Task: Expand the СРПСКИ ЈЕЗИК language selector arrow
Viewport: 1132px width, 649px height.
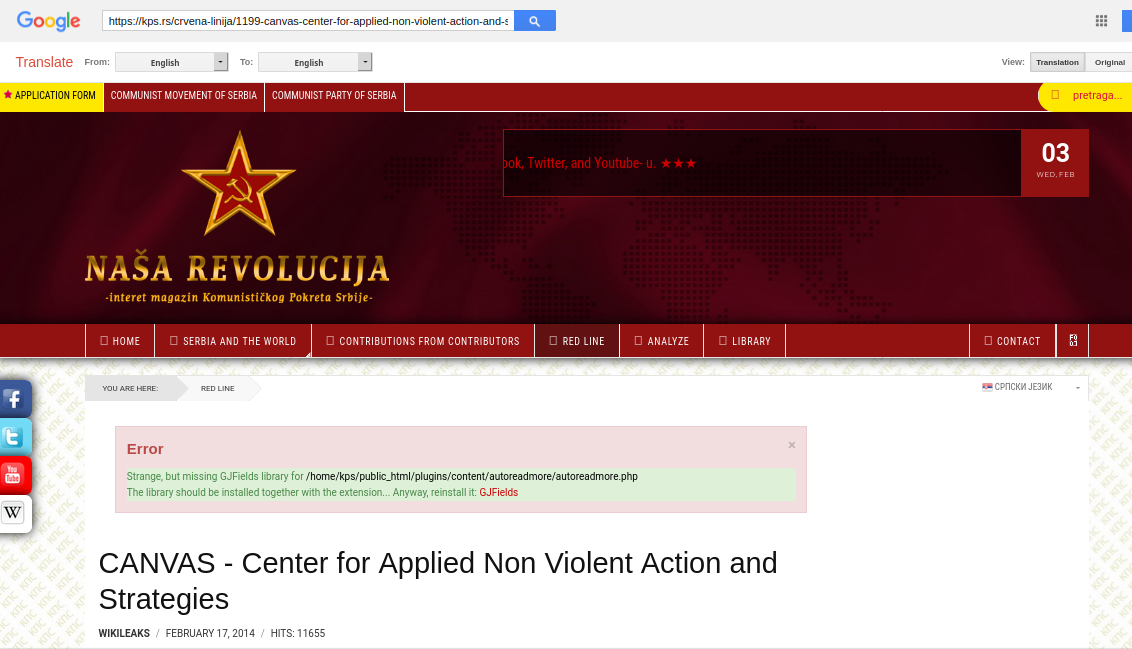Action: [1078, 388]
